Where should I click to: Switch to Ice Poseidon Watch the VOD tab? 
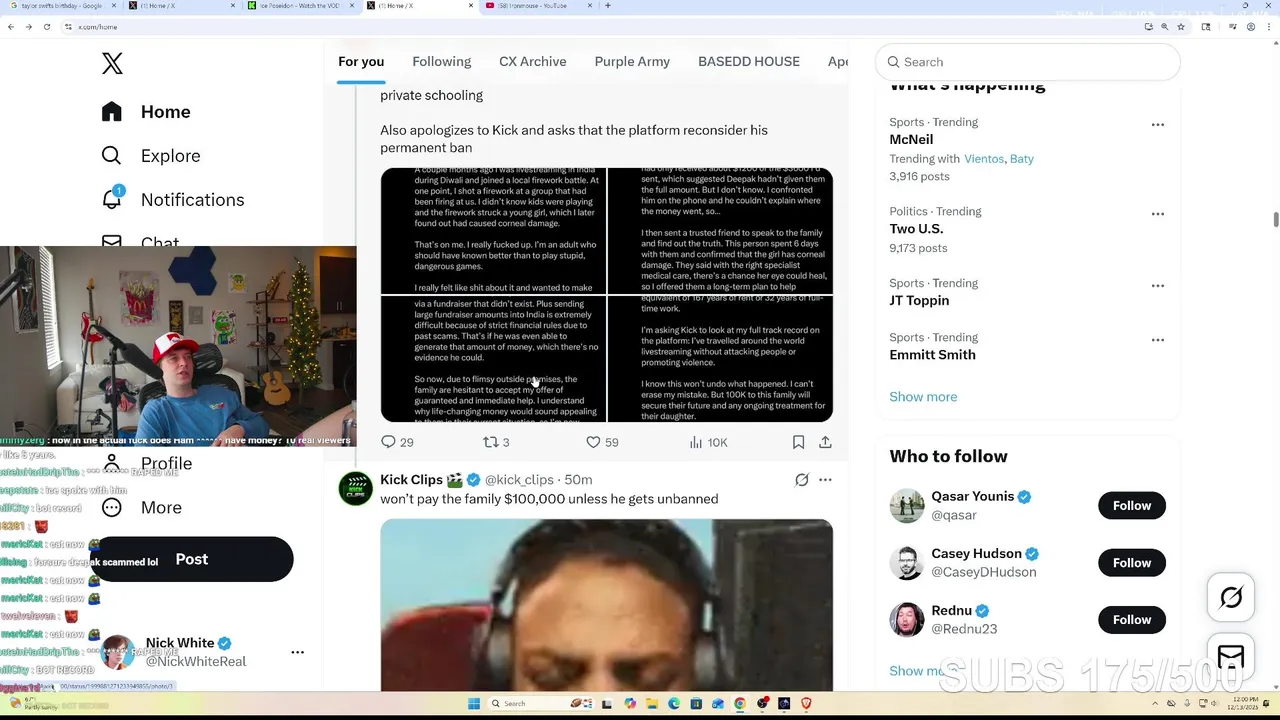[x=300, y=6]
